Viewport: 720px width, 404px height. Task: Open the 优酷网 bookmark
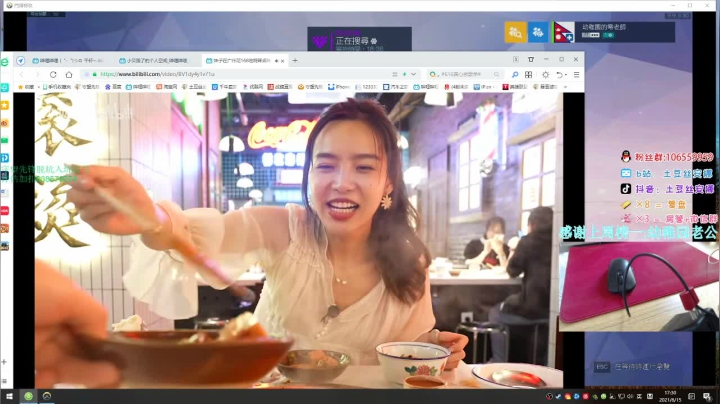pyautogui.click(x=253, y=86)
